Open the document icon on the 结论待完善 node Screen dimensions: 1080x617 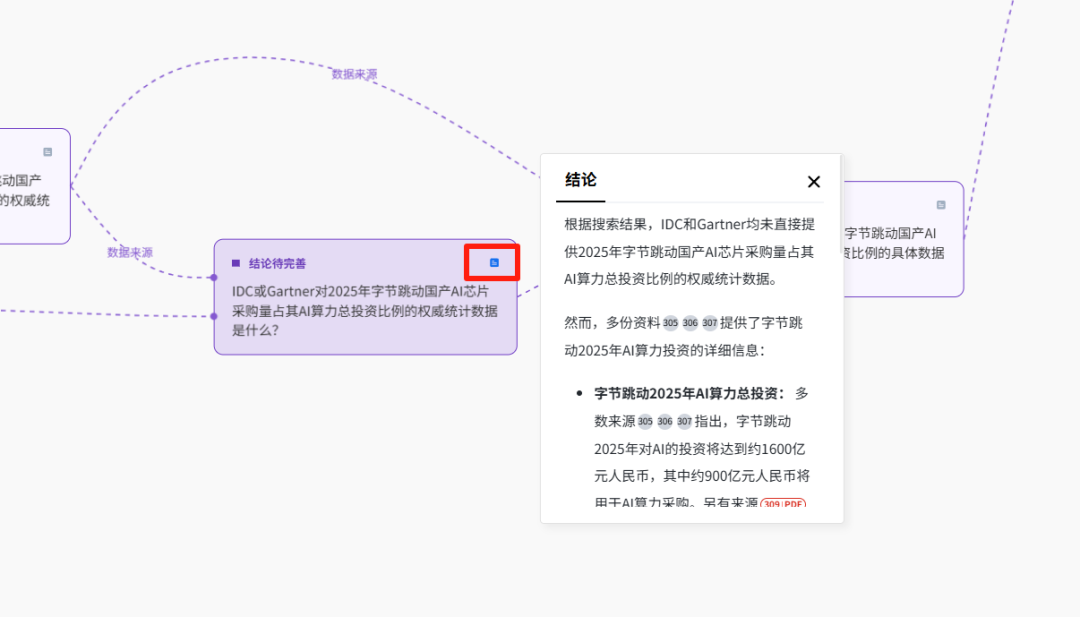(x=494, y=262)
